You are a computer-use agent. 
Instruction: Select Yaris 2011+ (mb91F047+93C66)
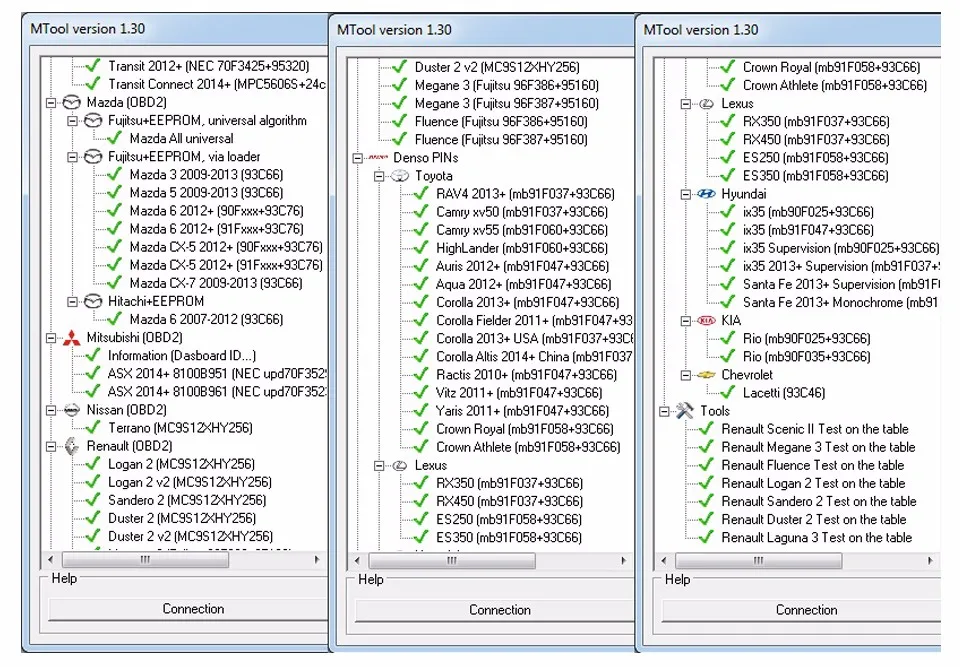pyautogui.click(x=522, y=410)
